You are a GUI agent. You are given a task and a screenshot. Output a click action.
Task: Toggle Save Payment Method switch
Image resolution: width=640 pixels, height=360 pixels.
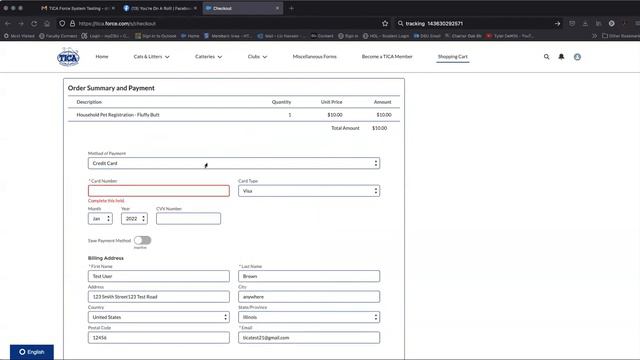click(x=142, y=240)
